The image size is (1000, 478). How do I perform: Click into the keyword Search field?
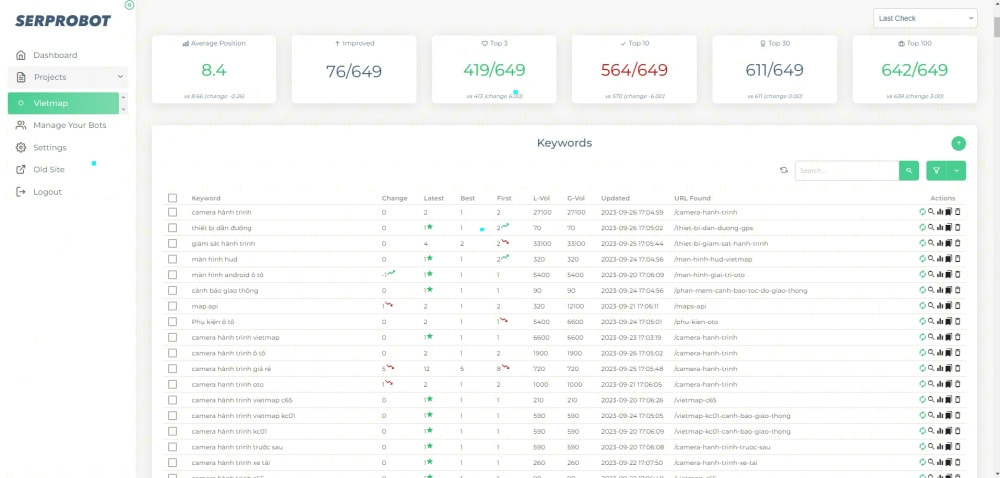(847, 170)
